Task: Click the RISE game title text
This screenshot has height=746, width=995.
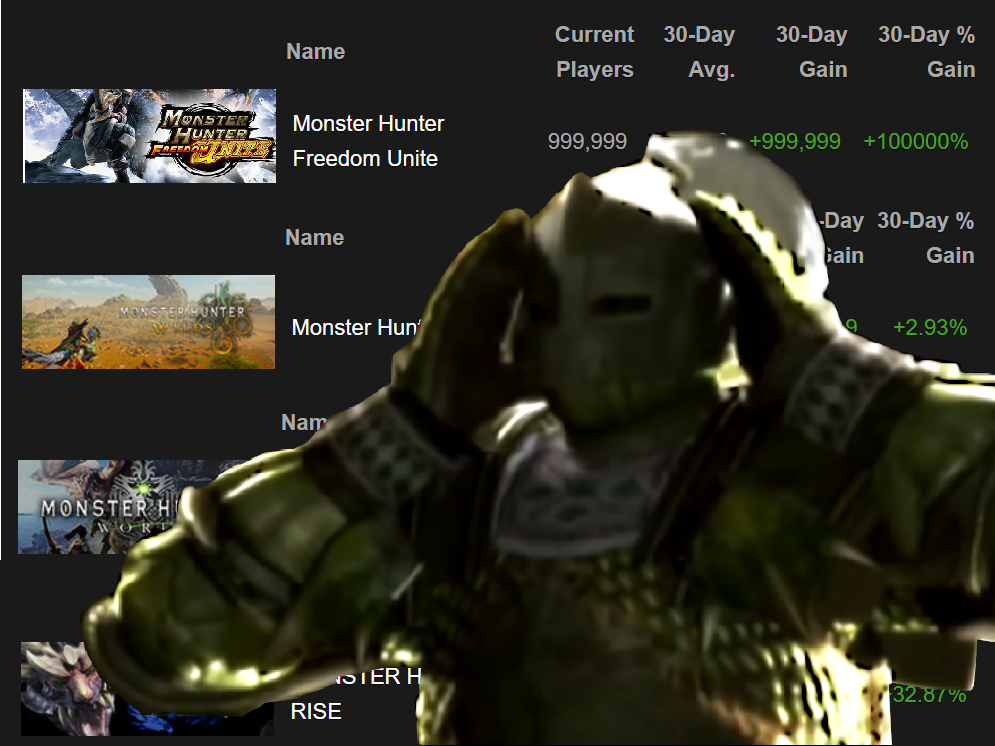Action: 316,711
